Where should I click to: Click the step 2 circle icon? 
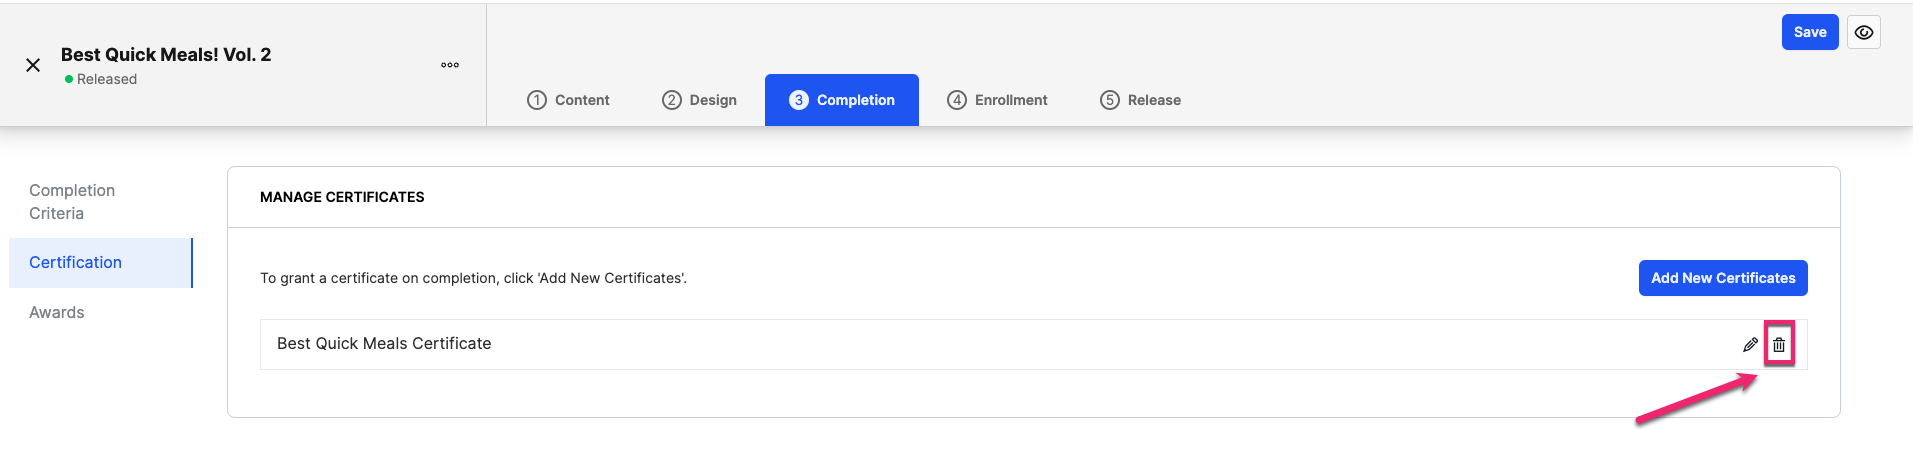click(x=672, y=100)
